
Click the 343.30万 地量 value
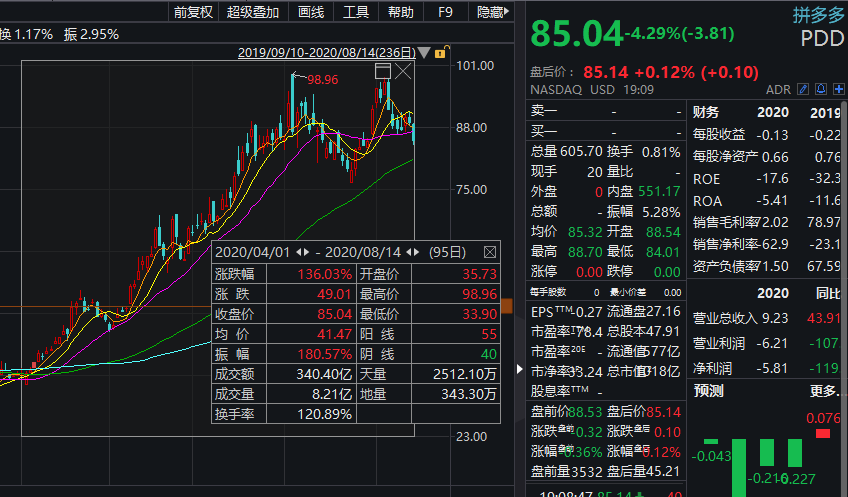coord(468,394)
